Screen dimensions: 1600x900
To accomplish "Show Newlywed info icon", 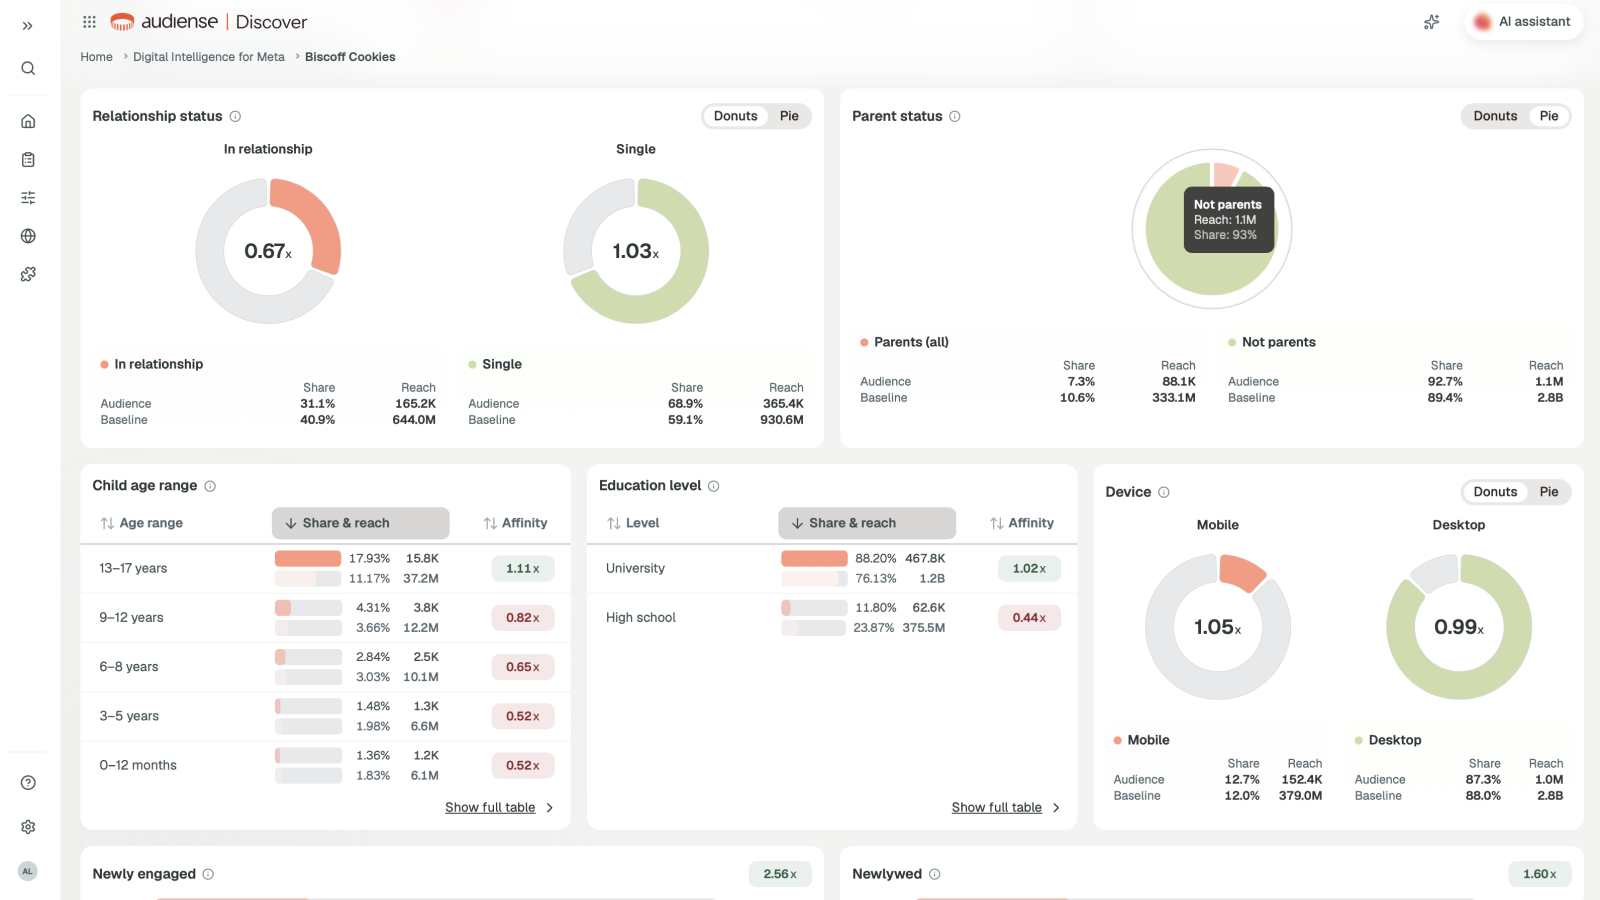I will coord(935,874).
